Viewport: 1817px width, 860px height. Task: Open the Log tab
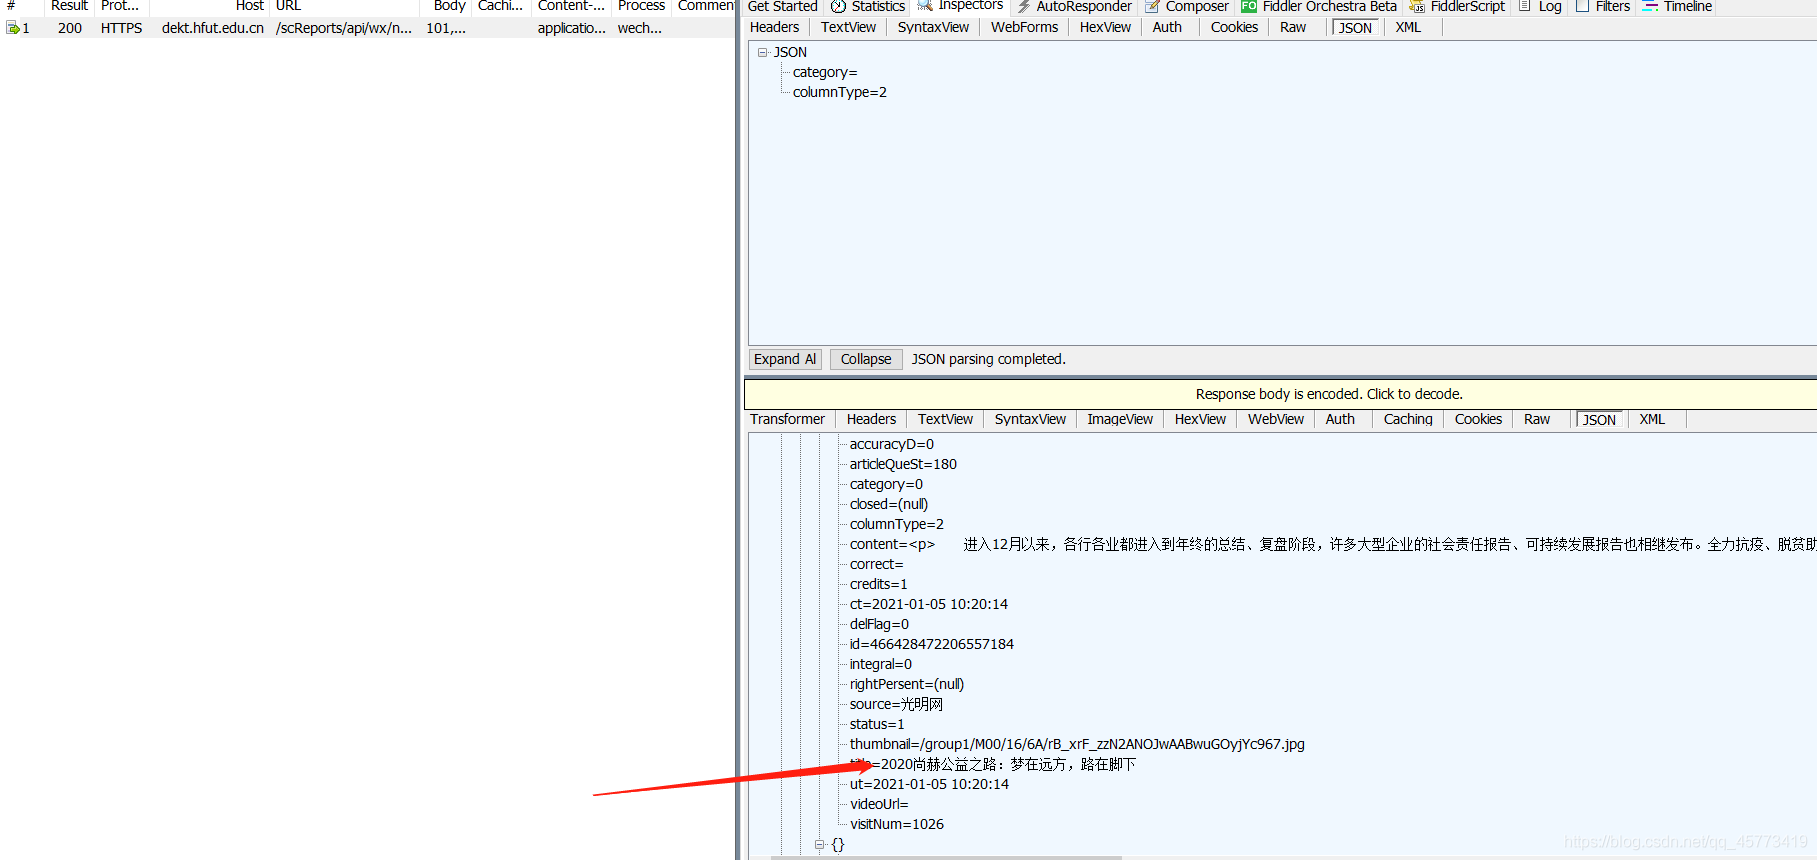[1540, 6]
